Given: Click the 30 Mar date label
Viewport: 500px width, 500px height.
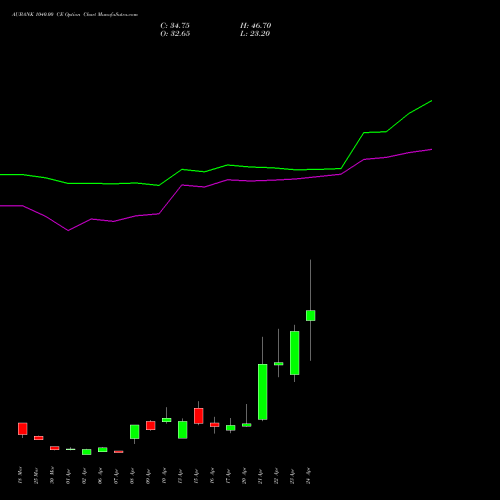Looking at the screenshot, I should point(53,476).
